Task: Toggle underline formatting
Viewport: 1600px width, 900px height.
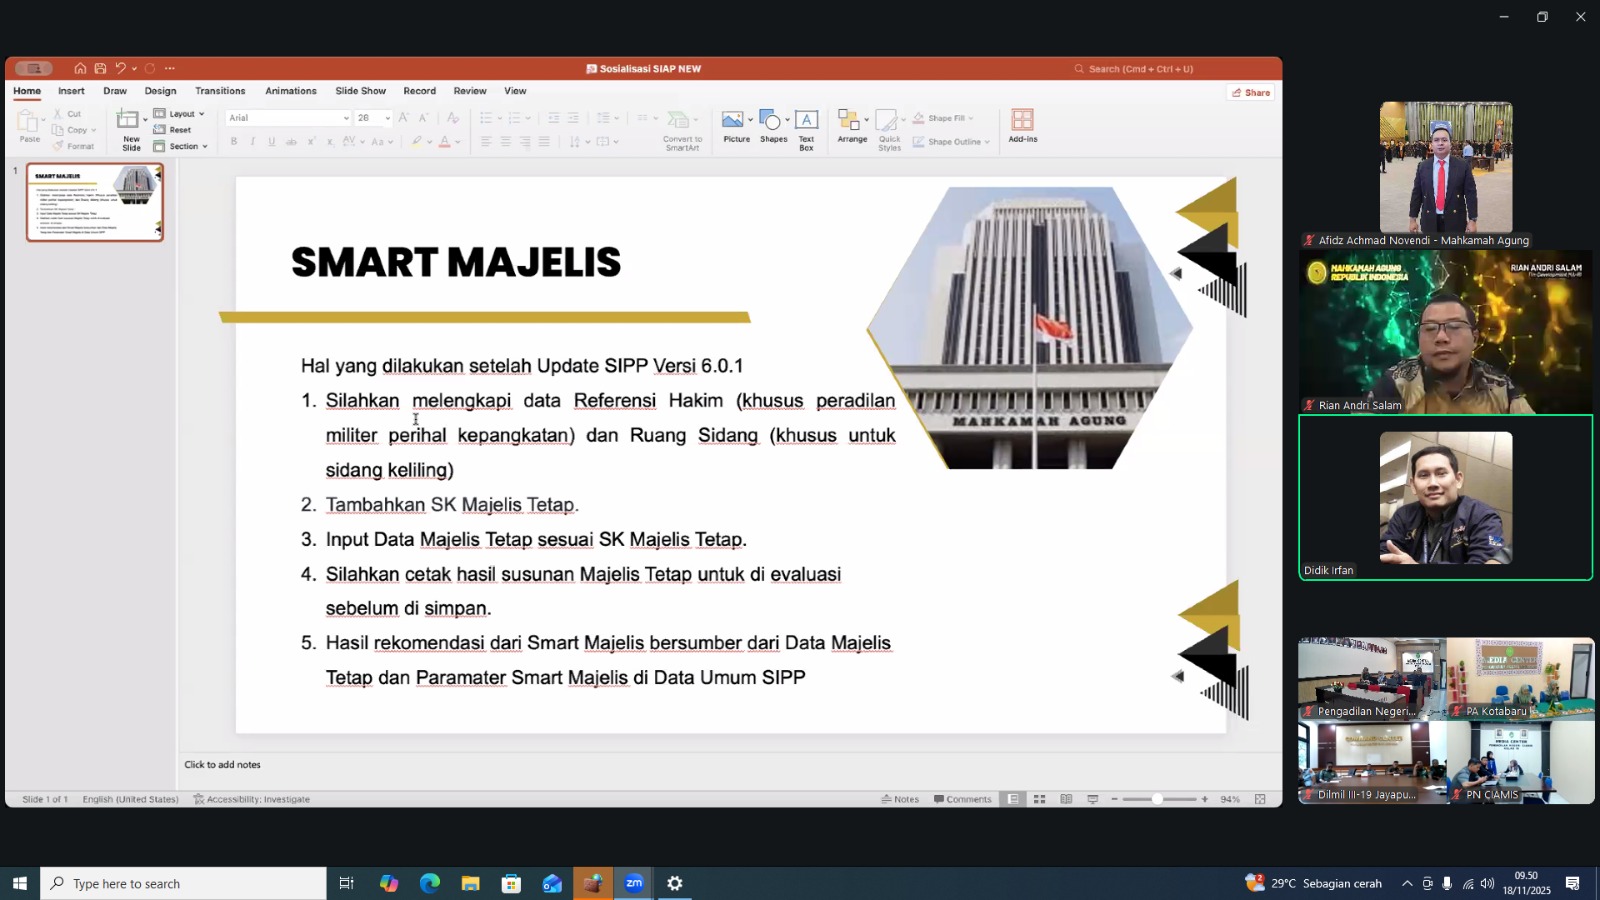Action: (271, 141)
